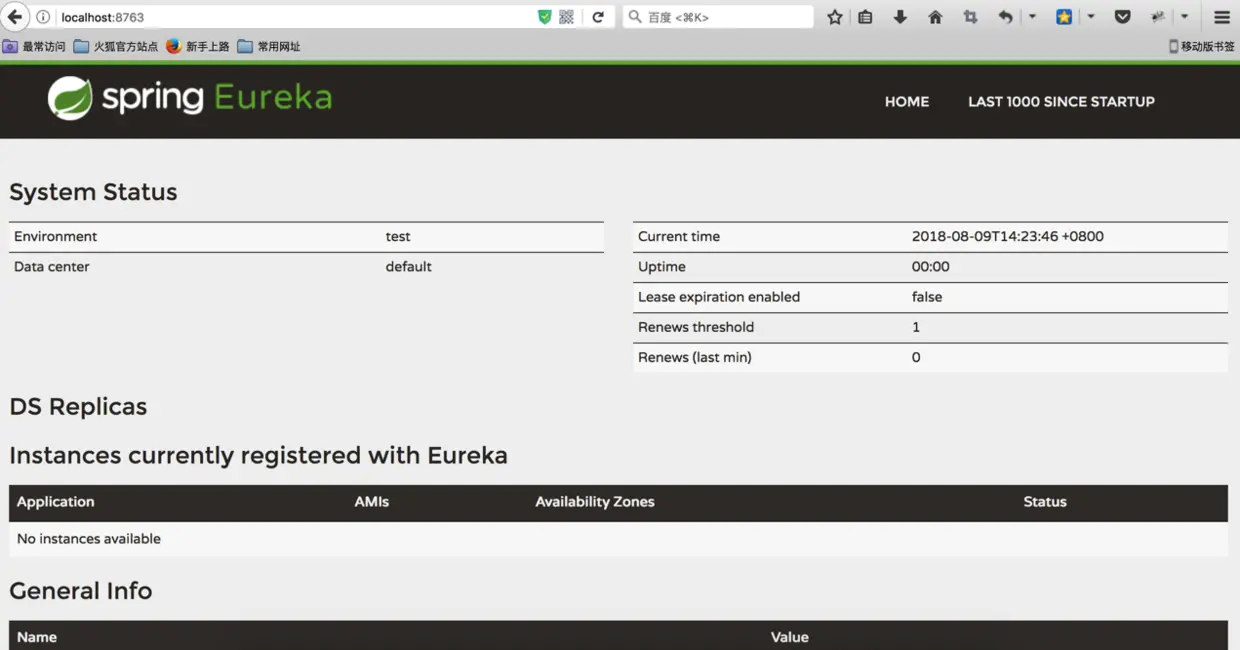Select the 'default' data center value
The height and width of the screenshot is (650, 1240).
coord(409,267)
